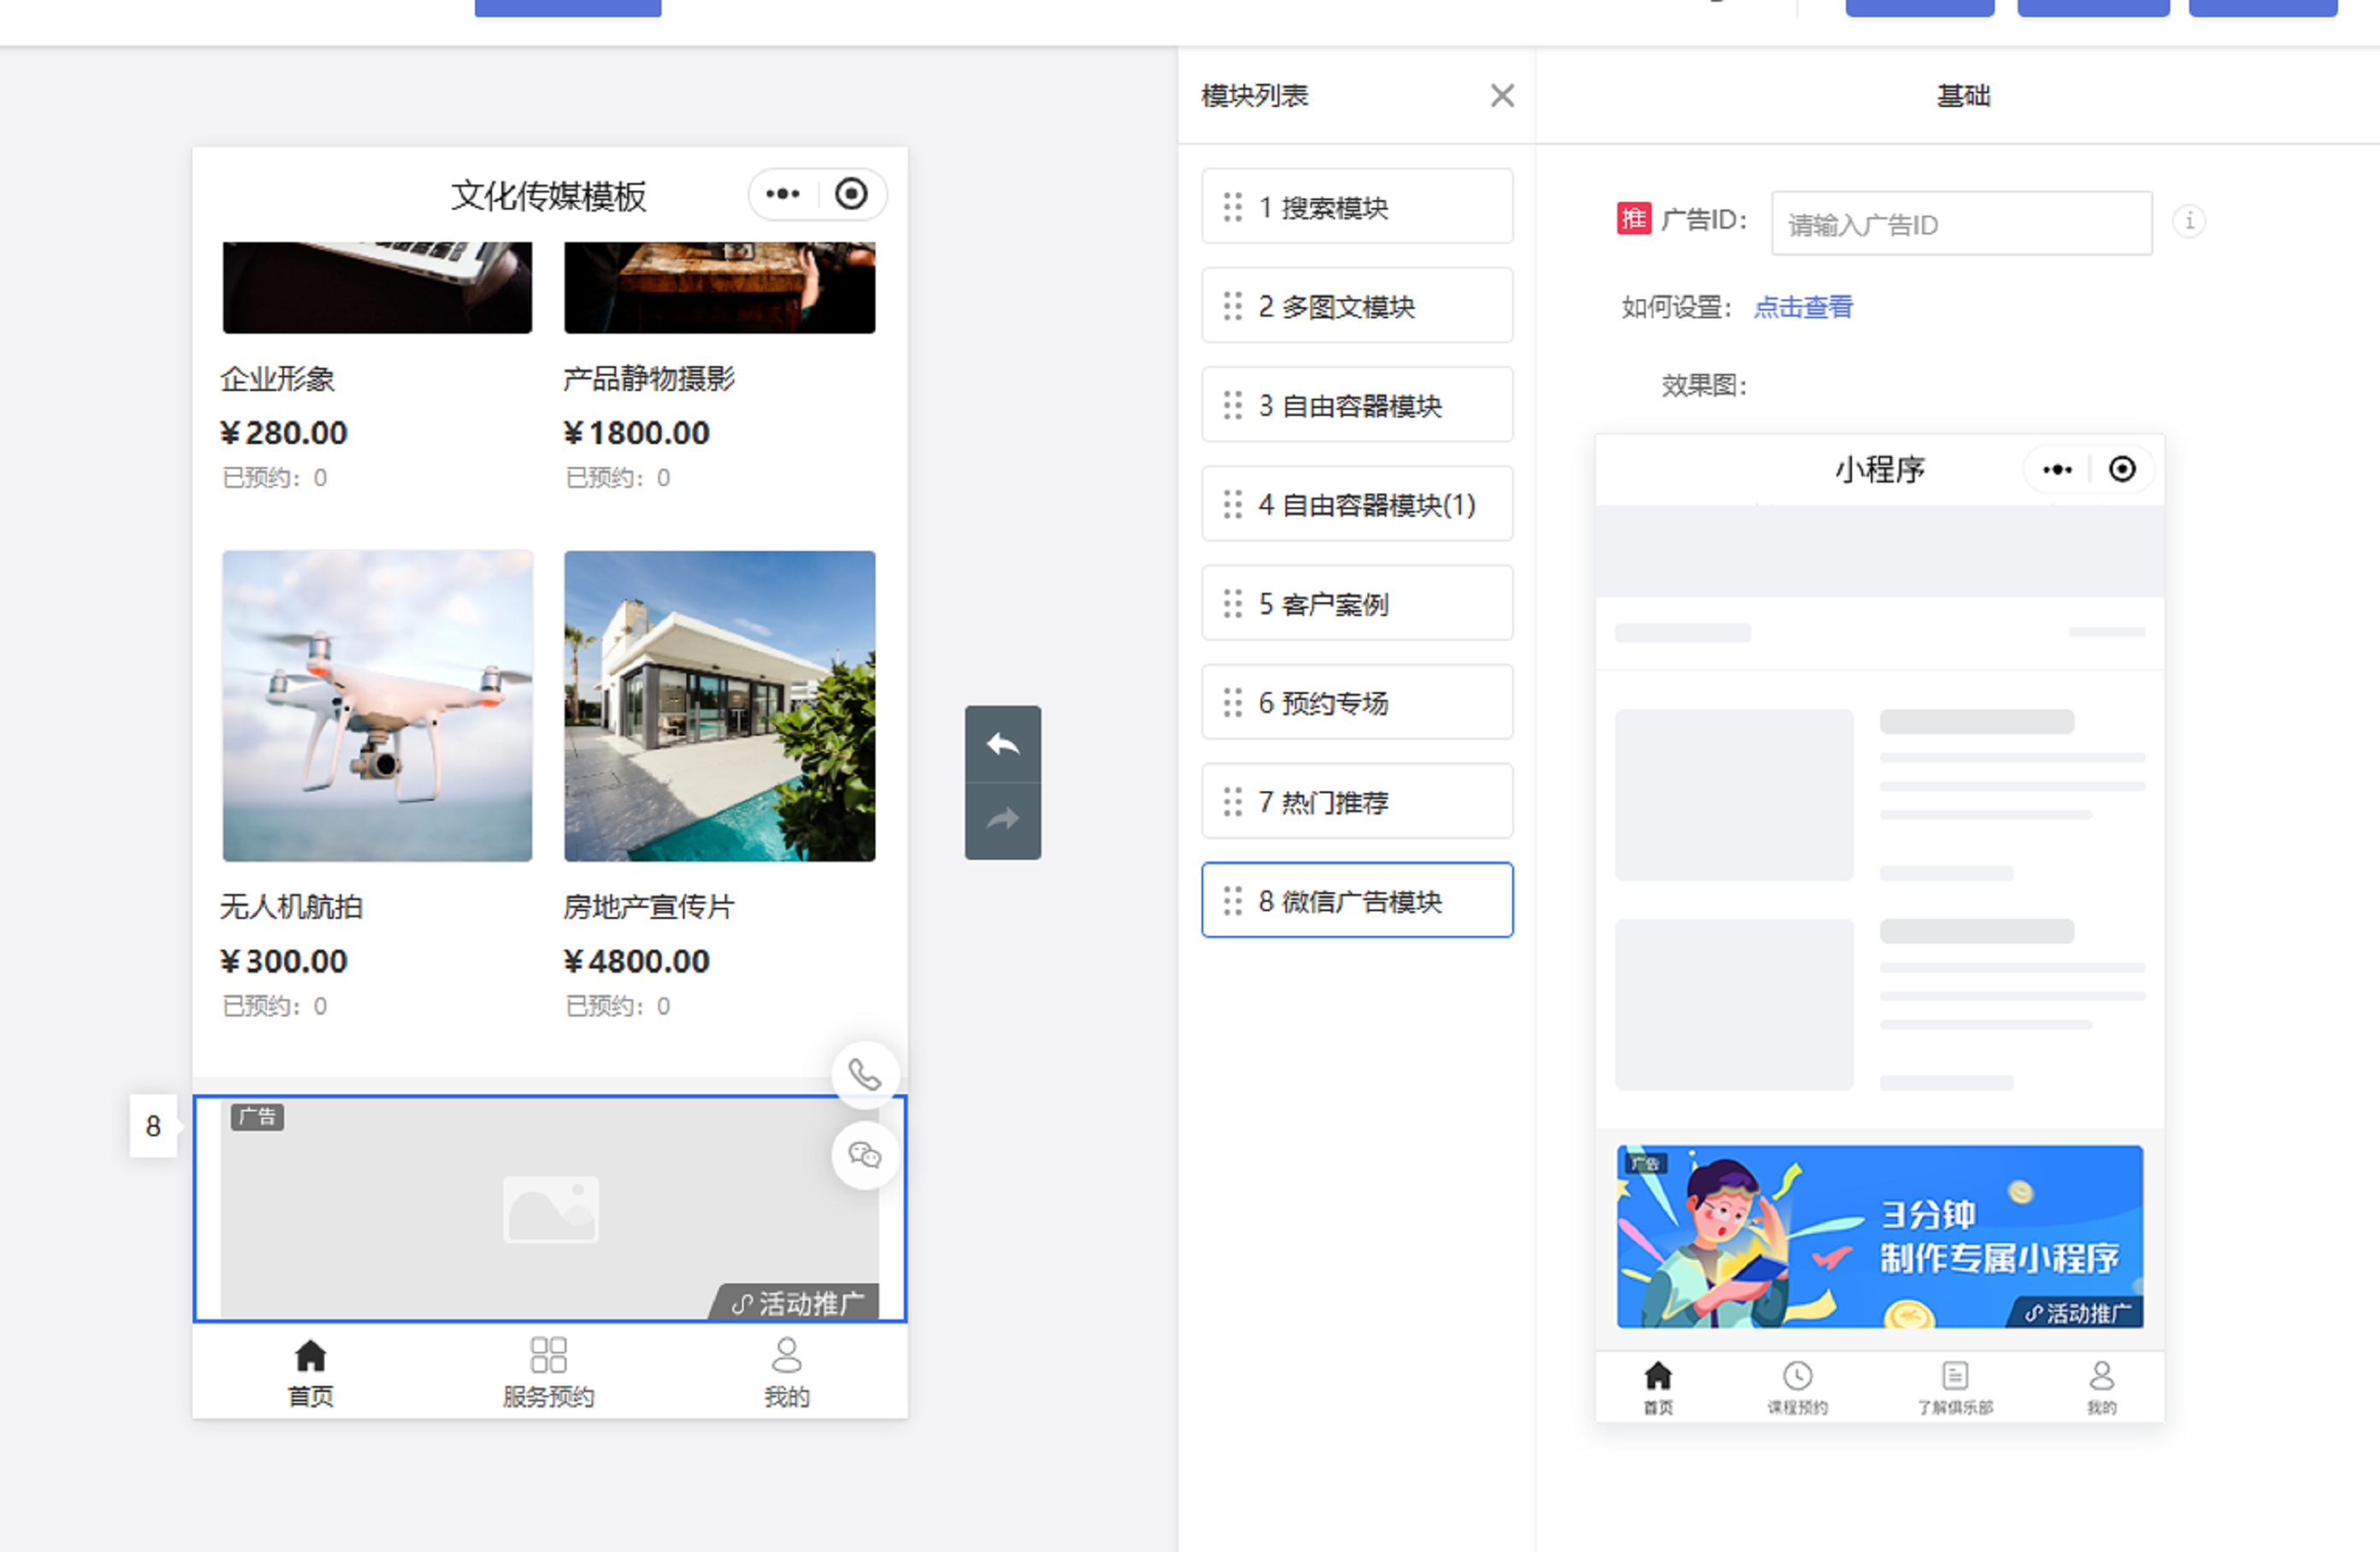The width and height of the screenshot is (2380, 1552).
Task: Switch to the 服务预约 bottom tab
Action: point(548,1372)
